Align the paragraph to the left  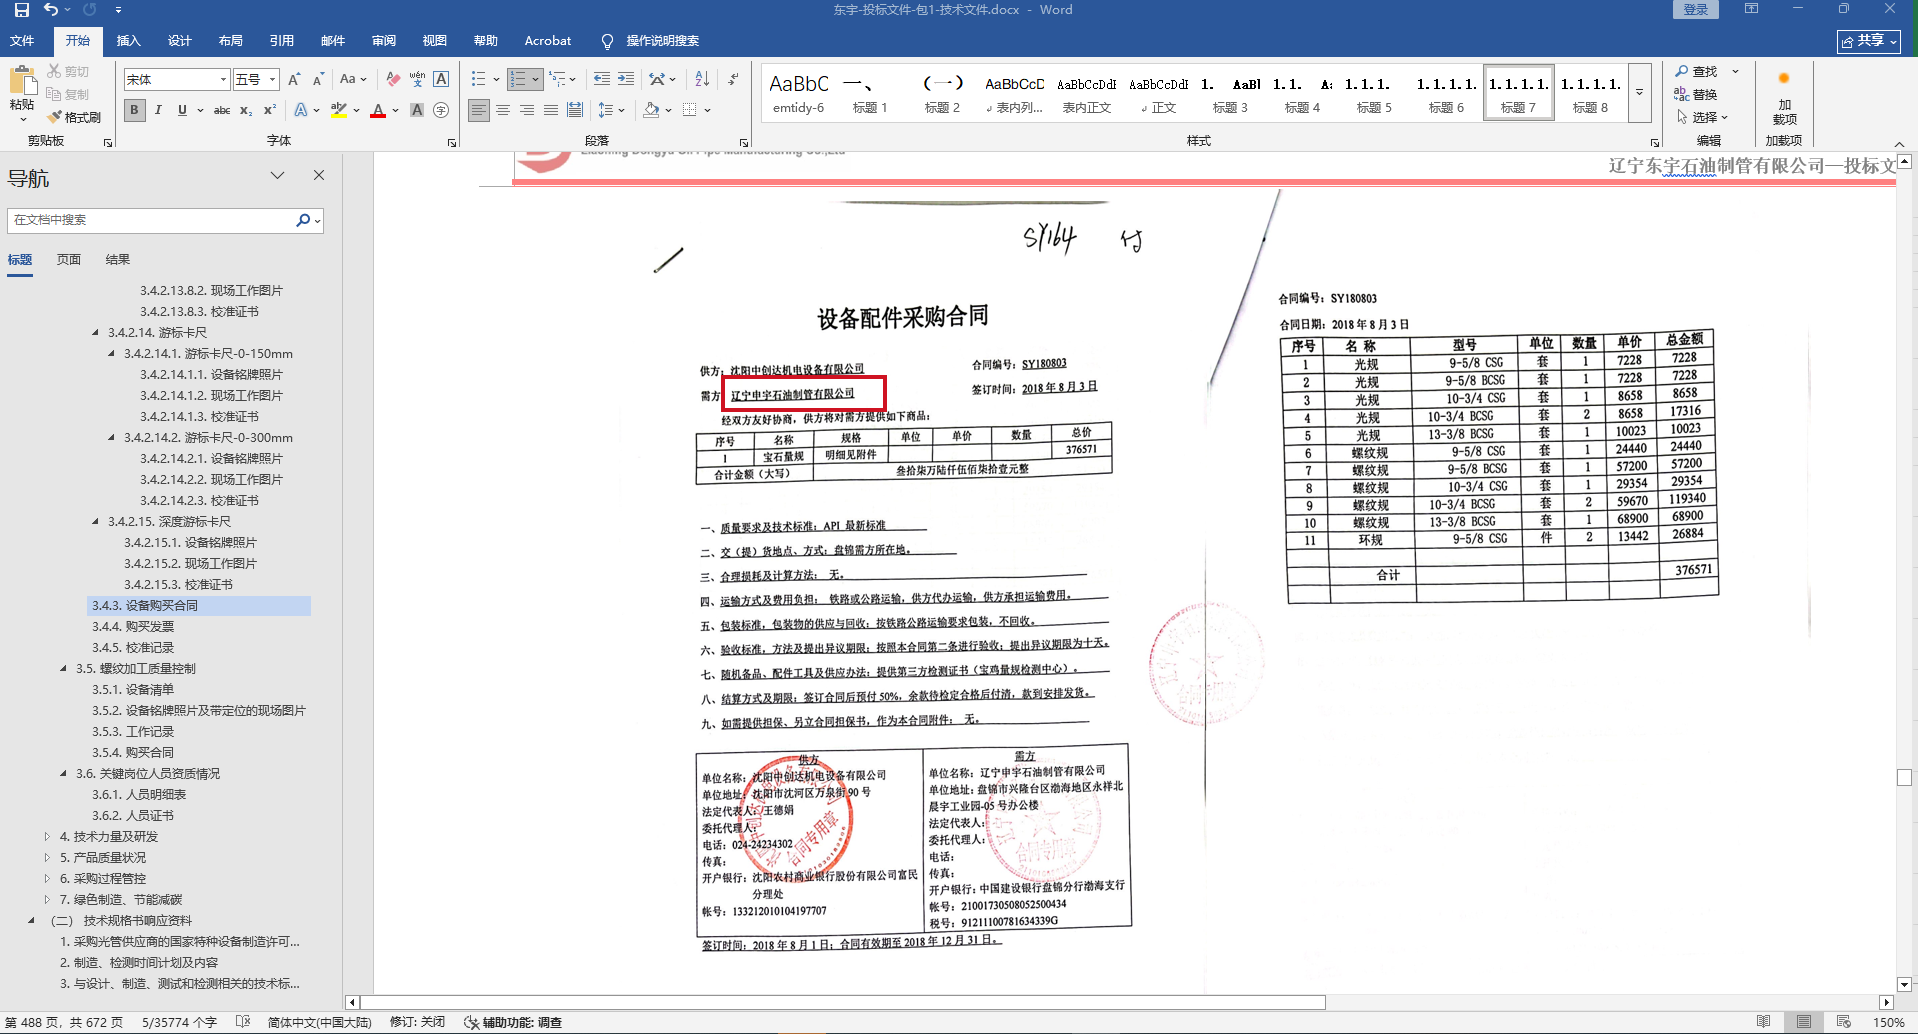tap(479, 110)
